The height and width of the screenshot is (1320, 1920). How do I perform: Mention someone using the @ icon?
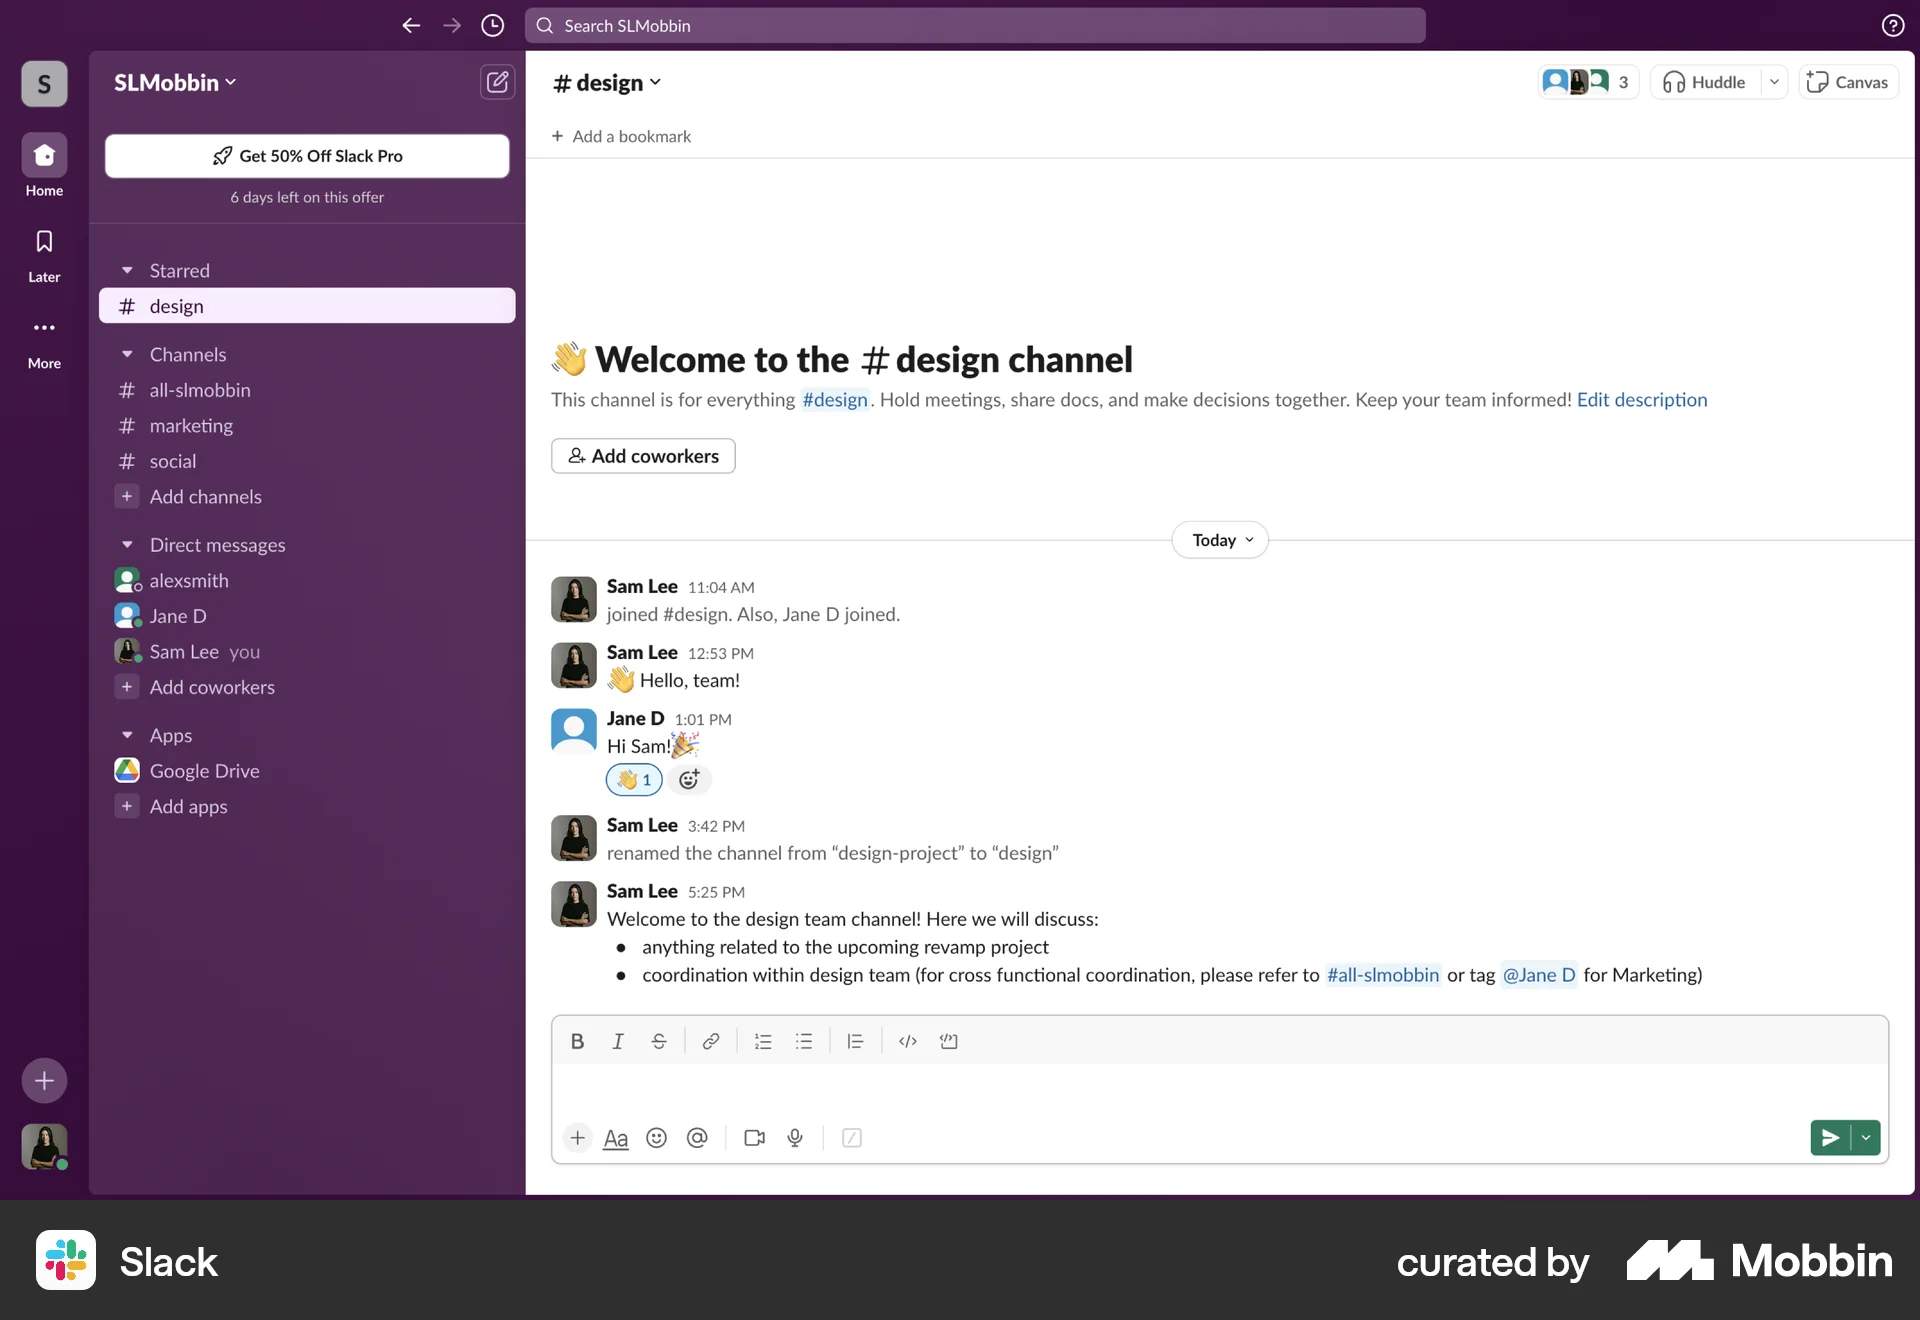[x=697, y=1138]
